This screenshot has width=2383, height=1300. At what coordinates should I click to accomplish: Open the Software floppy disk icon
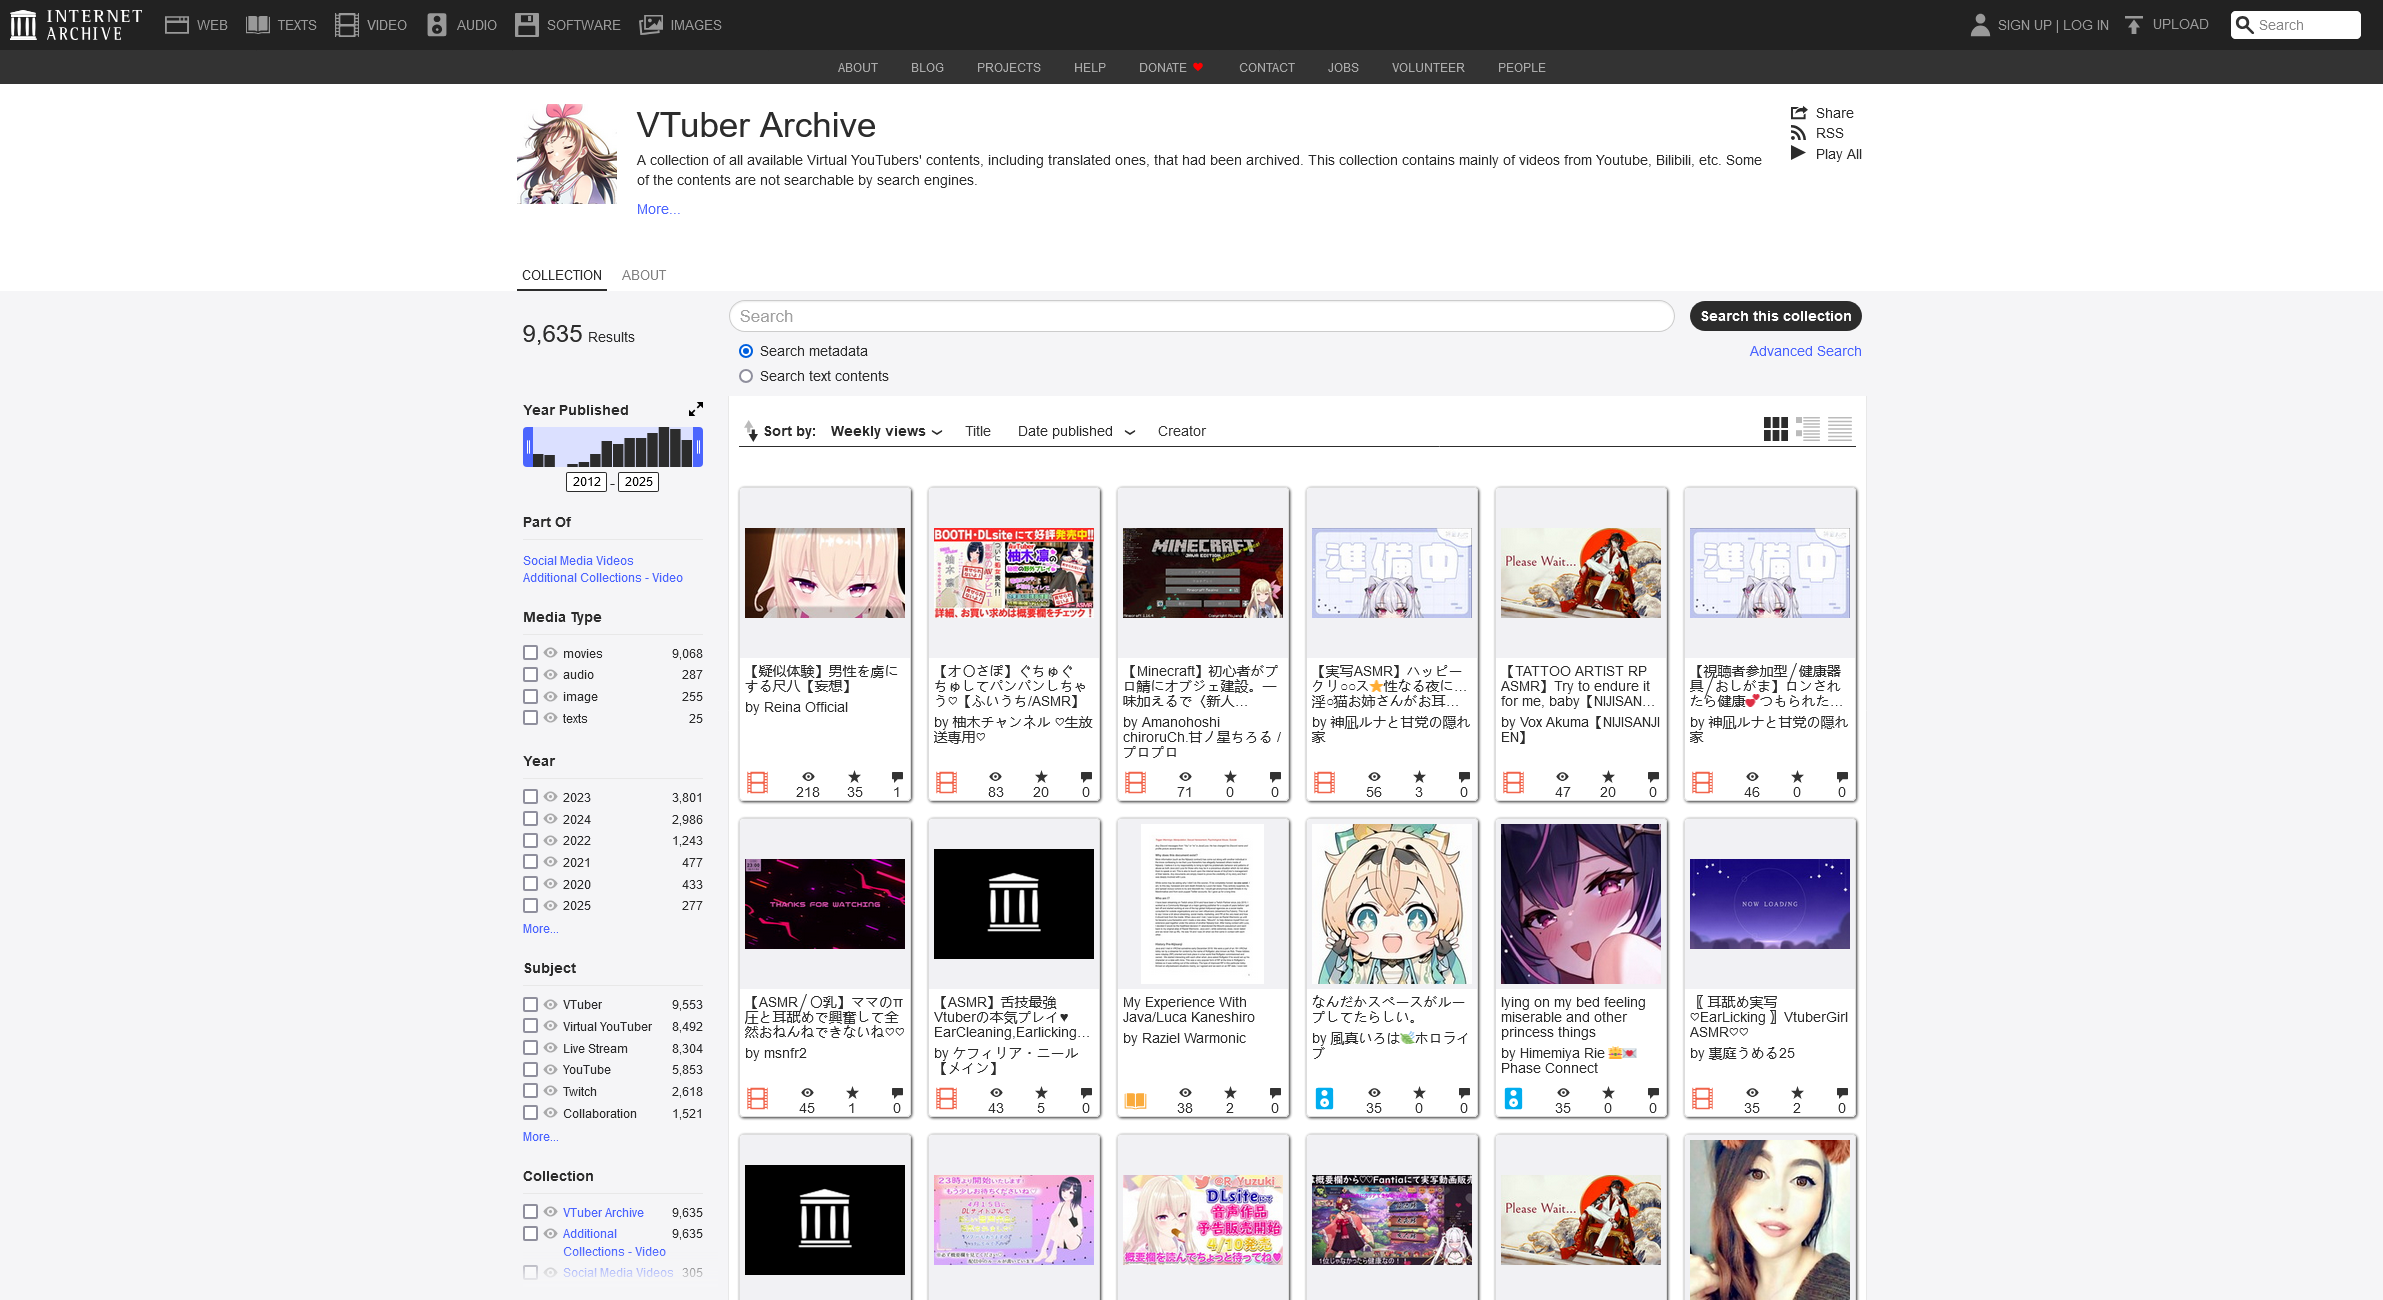pos(527,25)
